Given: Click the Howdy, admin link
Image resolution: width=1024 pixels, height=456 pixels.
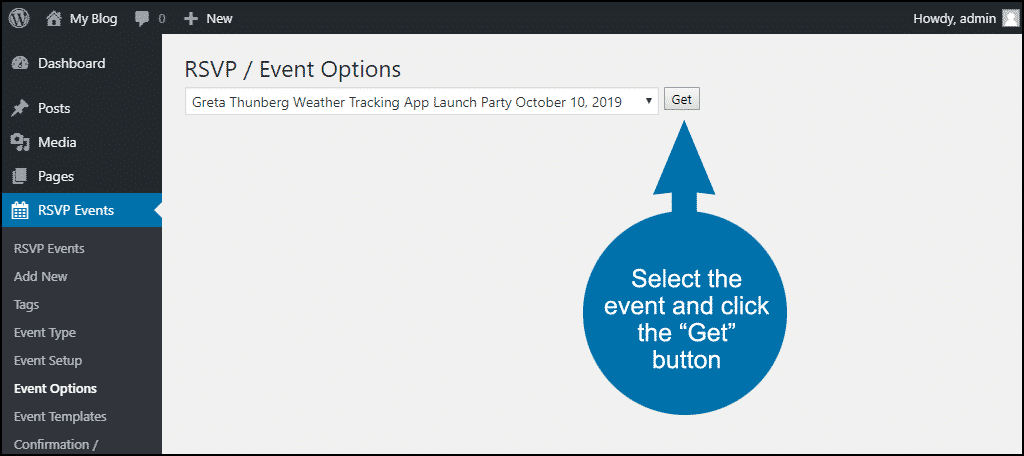Looking at the screenshot, I should pyautogui.click(x=954, y=19).
